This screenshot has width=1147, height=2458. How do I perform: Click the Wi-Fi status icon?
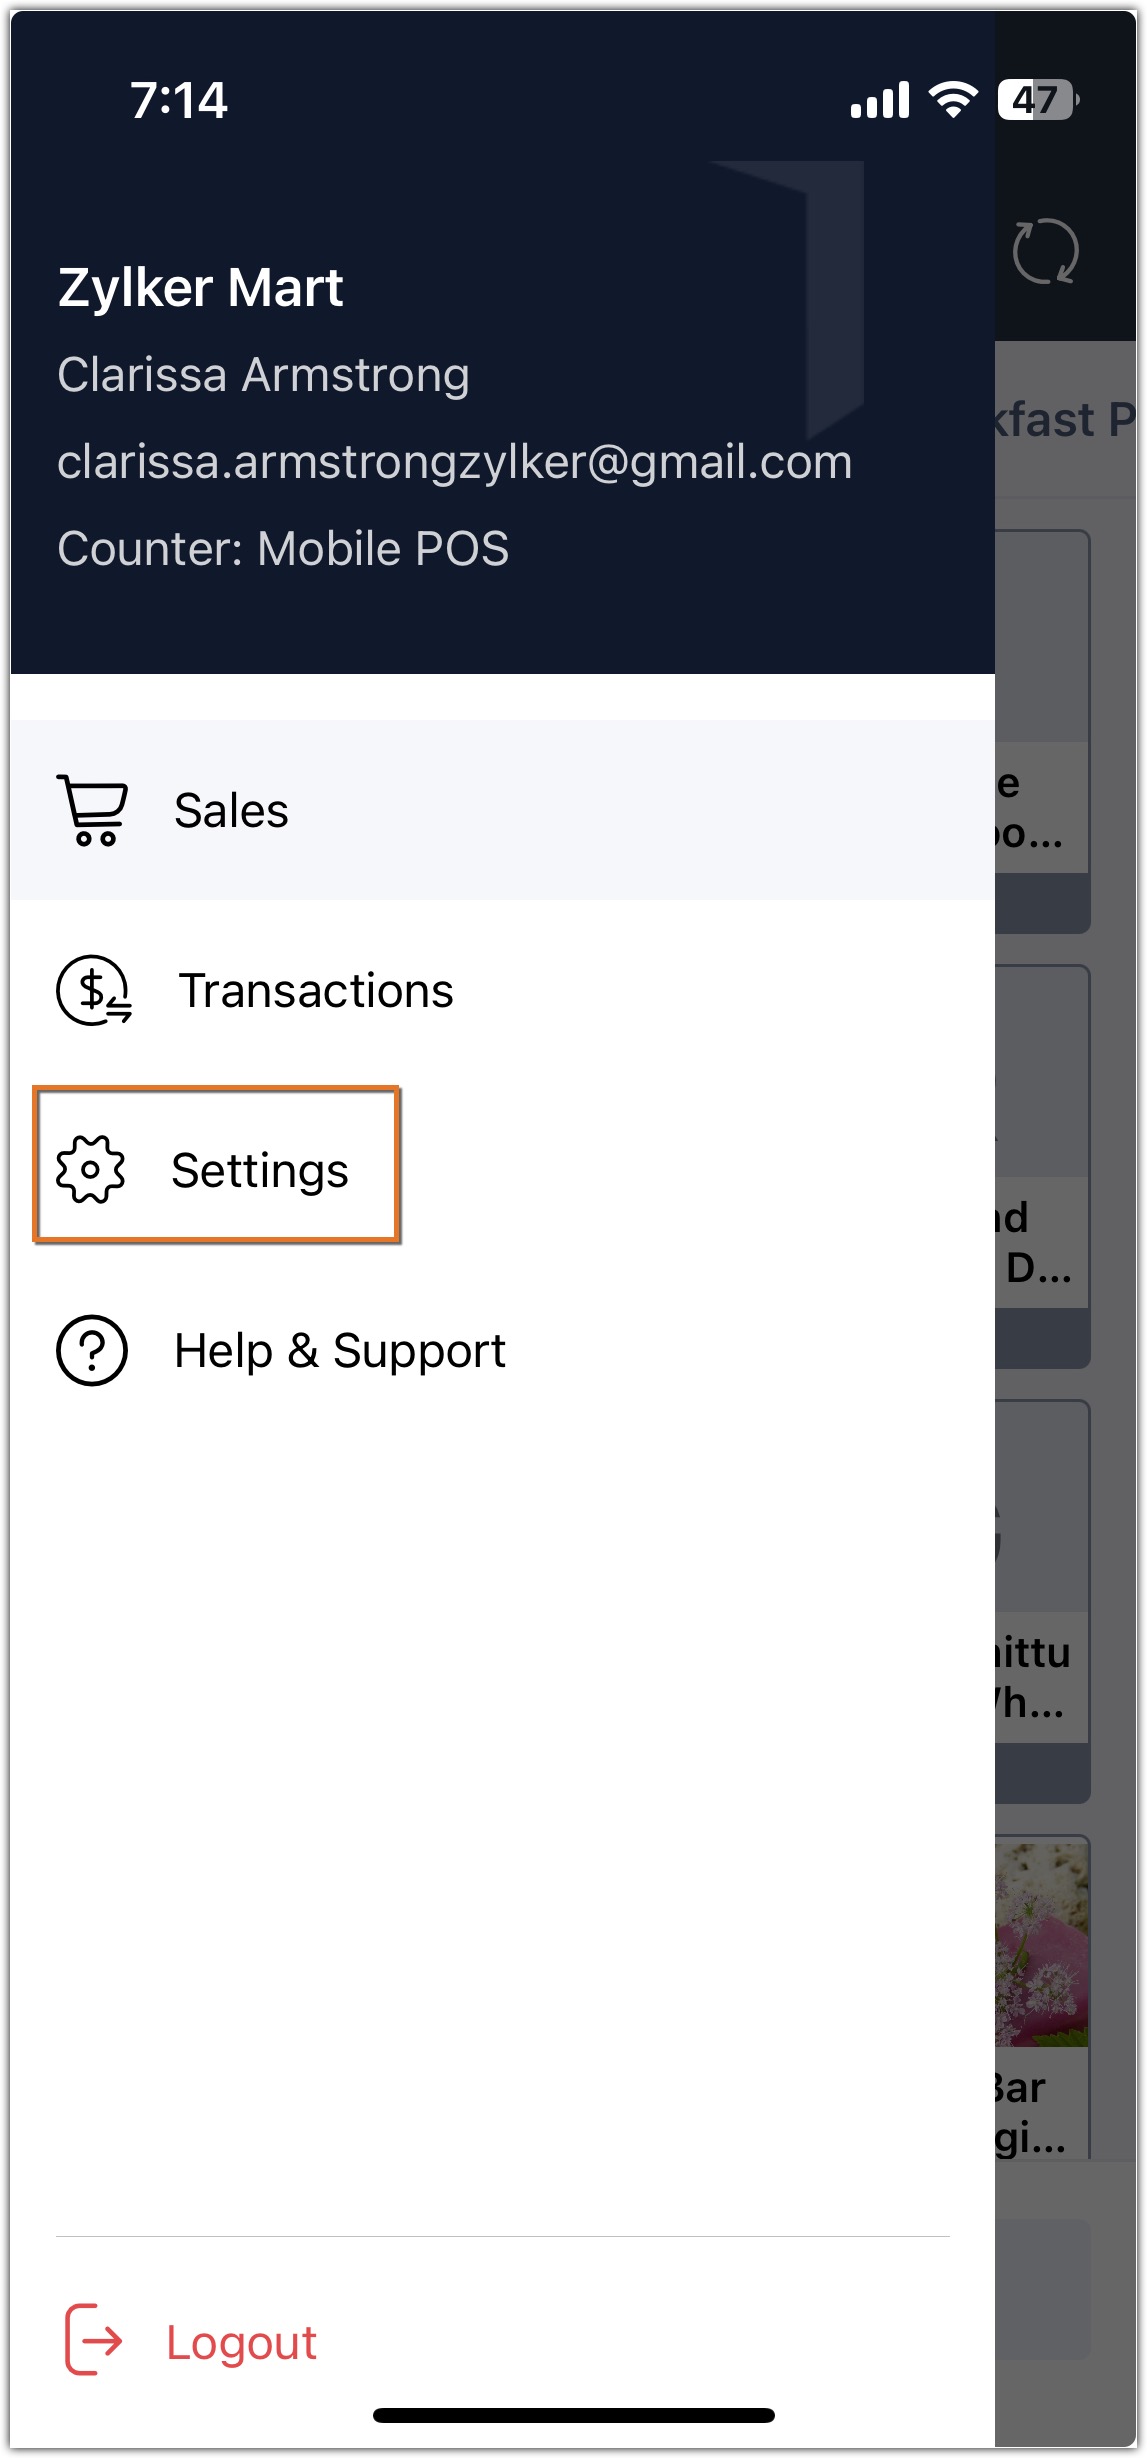(953, 99)
